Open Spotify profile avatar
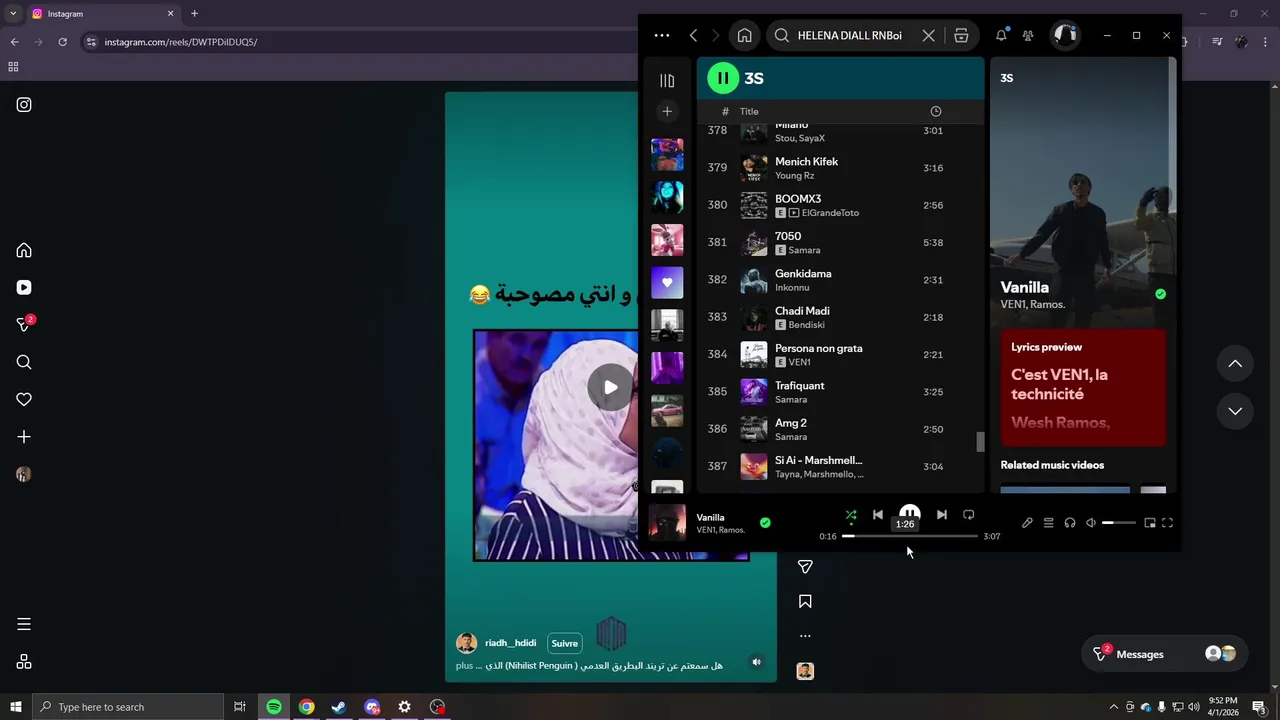Viewport: 1280px width, 720px height. tap(1065, 35)
